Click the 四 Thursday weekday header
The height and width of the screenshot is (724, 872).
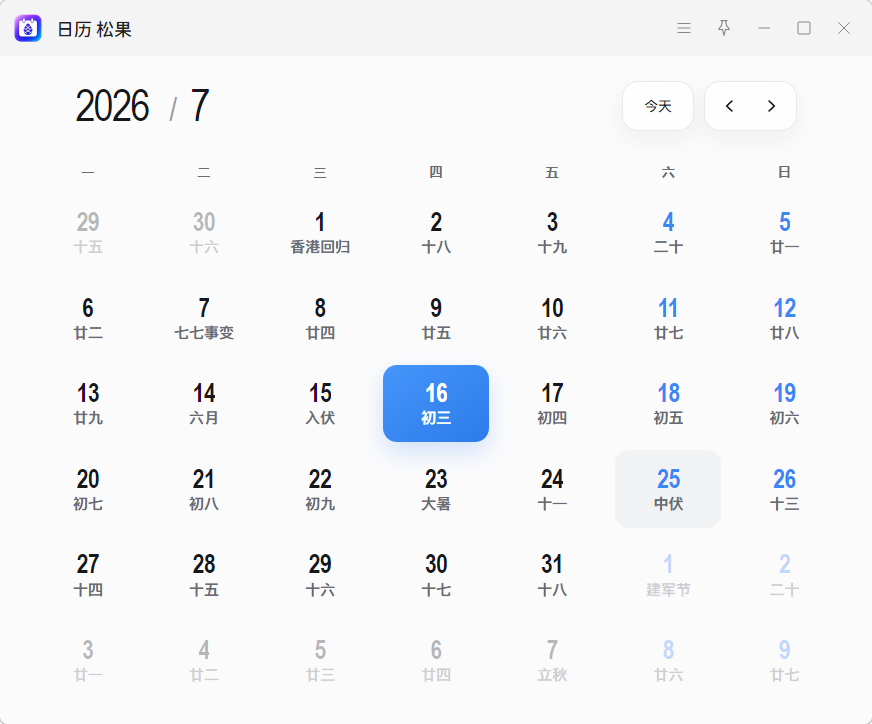click(436, 172)
